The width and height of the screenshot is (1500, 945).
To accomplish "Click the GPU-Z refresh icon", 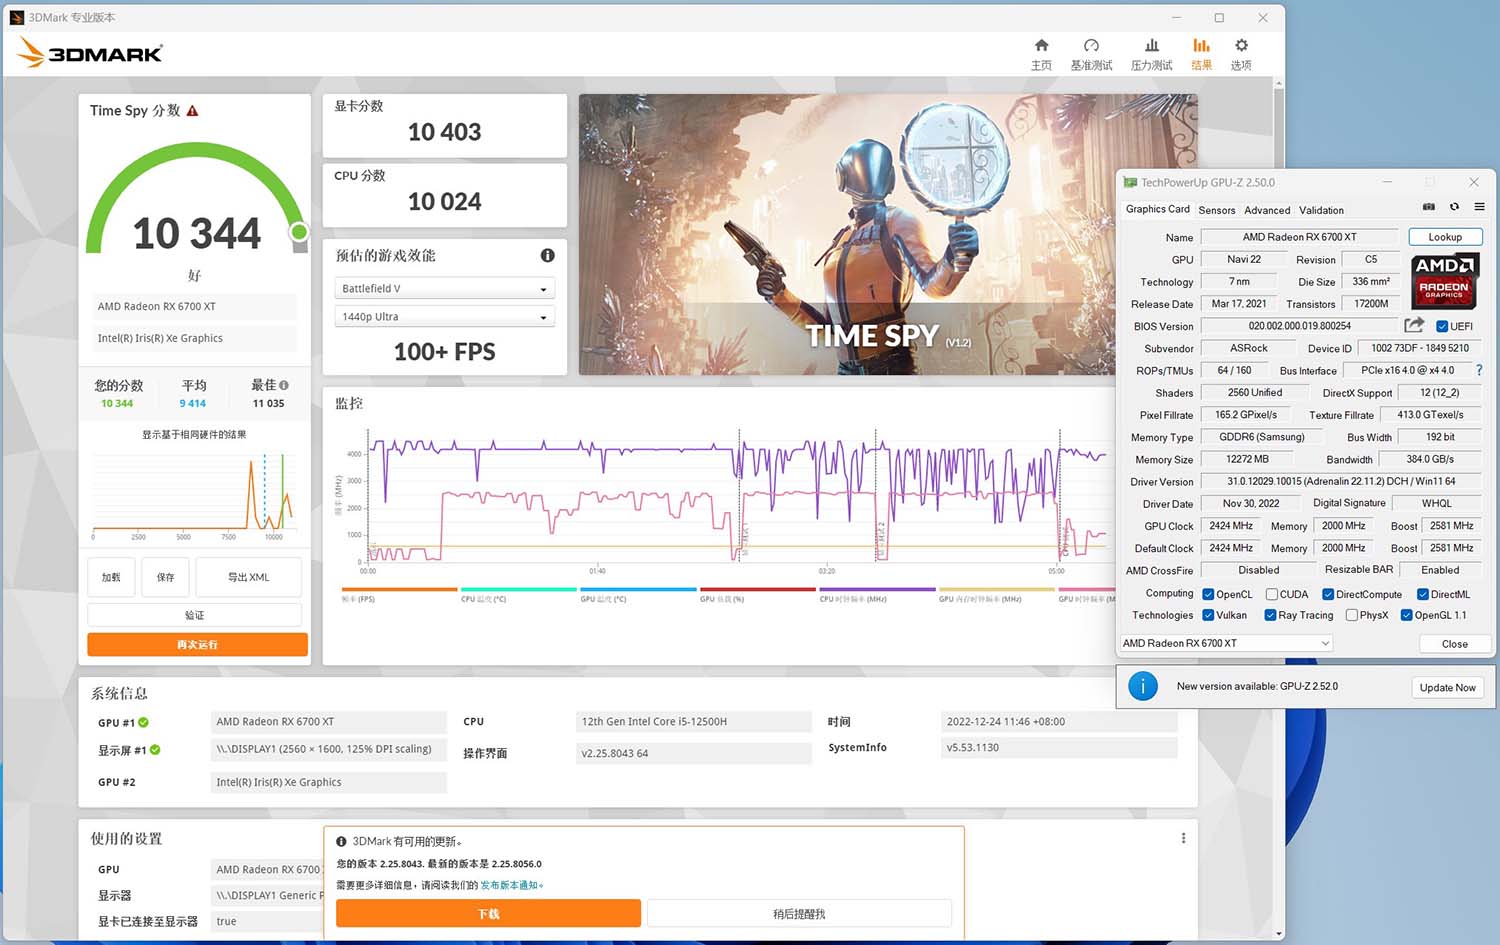I will pos(1454,207).
